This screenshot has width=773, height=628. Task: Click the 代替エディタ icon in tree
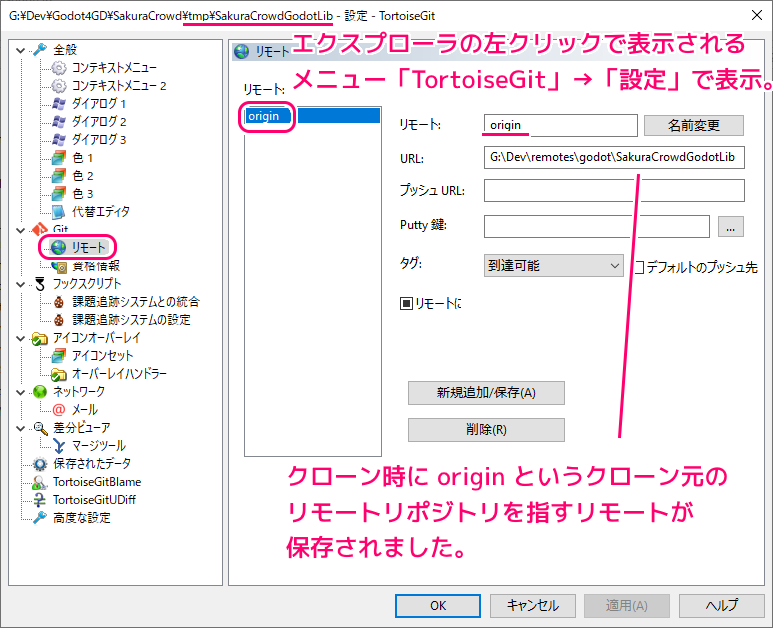click(x=58, y=211)
